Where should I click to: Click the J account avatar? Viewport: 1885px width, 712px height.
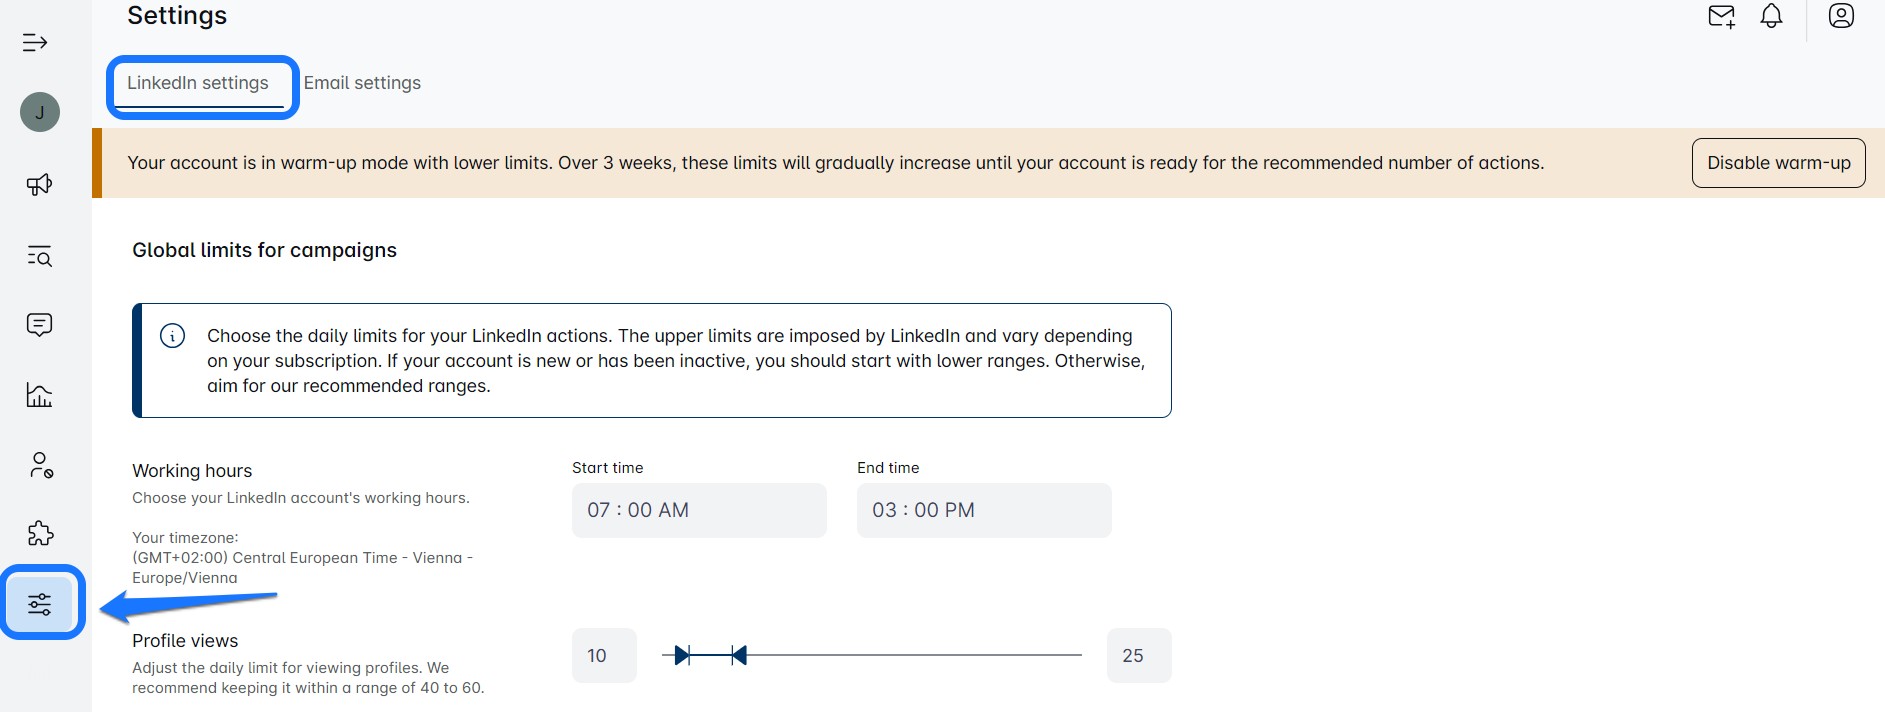click(x=40, y=112)
